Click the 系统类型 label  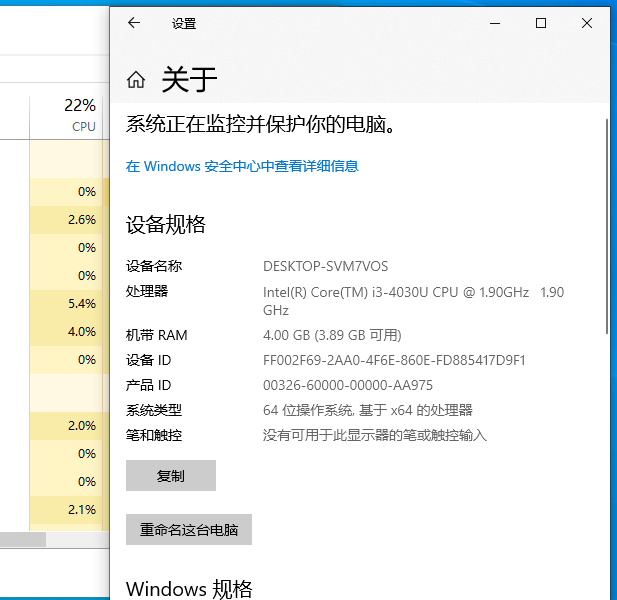(154, 410)
